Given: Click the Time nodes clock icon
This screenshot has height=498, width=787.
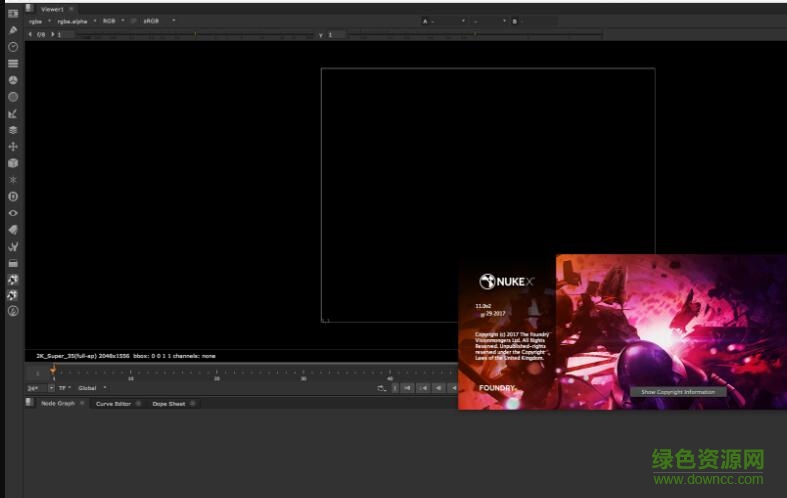Looking at the screenshot, I should coord(13,47).
